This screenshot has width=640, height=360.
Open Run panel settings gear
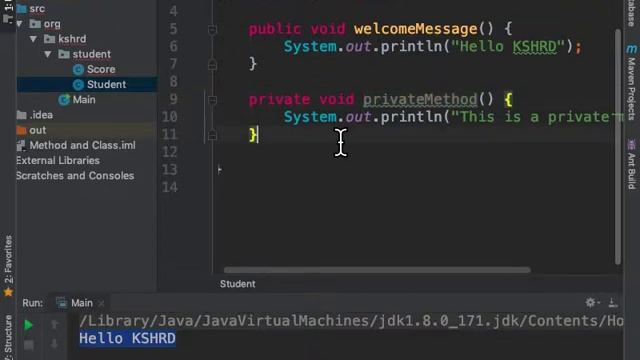pos(591,302)
